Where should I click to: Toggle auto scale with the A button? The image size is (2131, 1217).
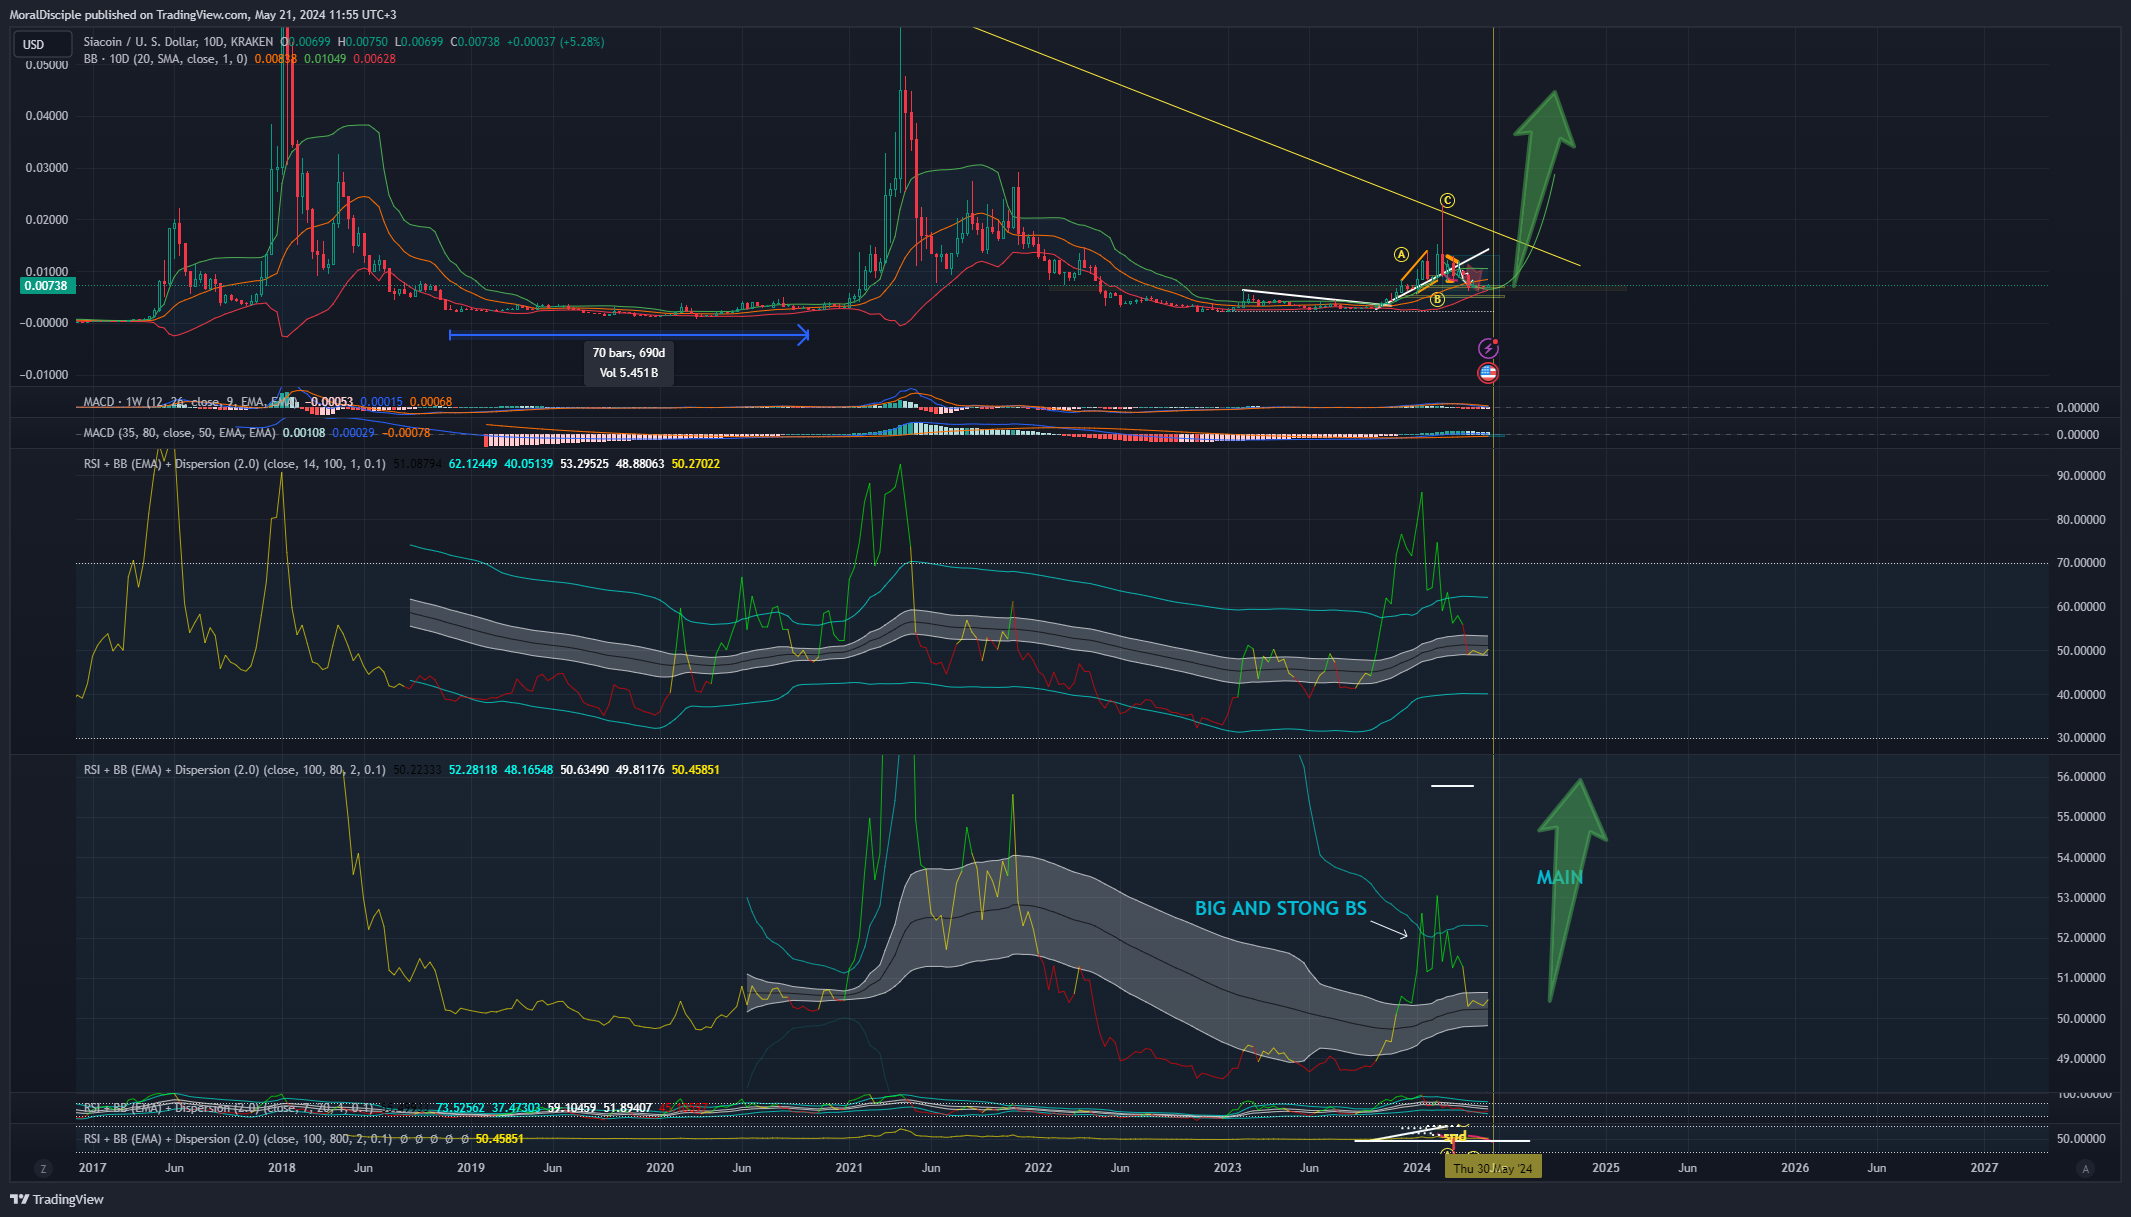click(2085, 1168)
